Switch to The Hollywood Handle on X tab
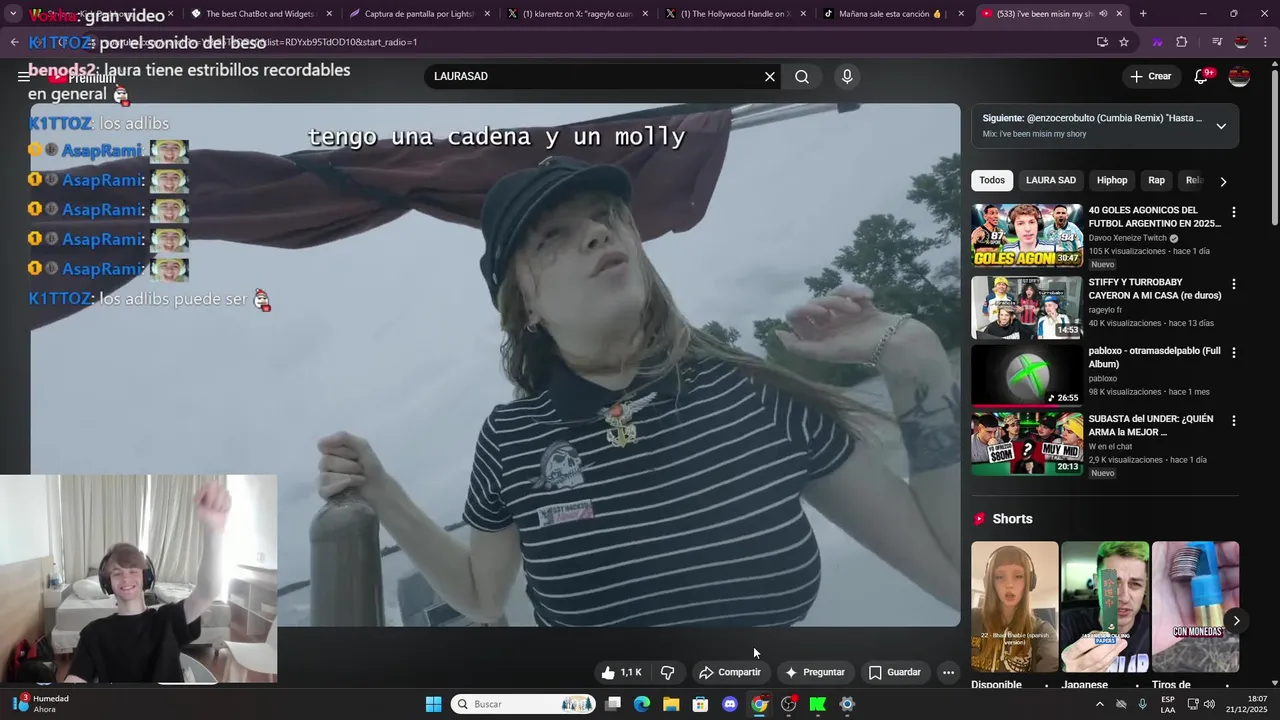The image size is (1280, 720). click(737, 14)
